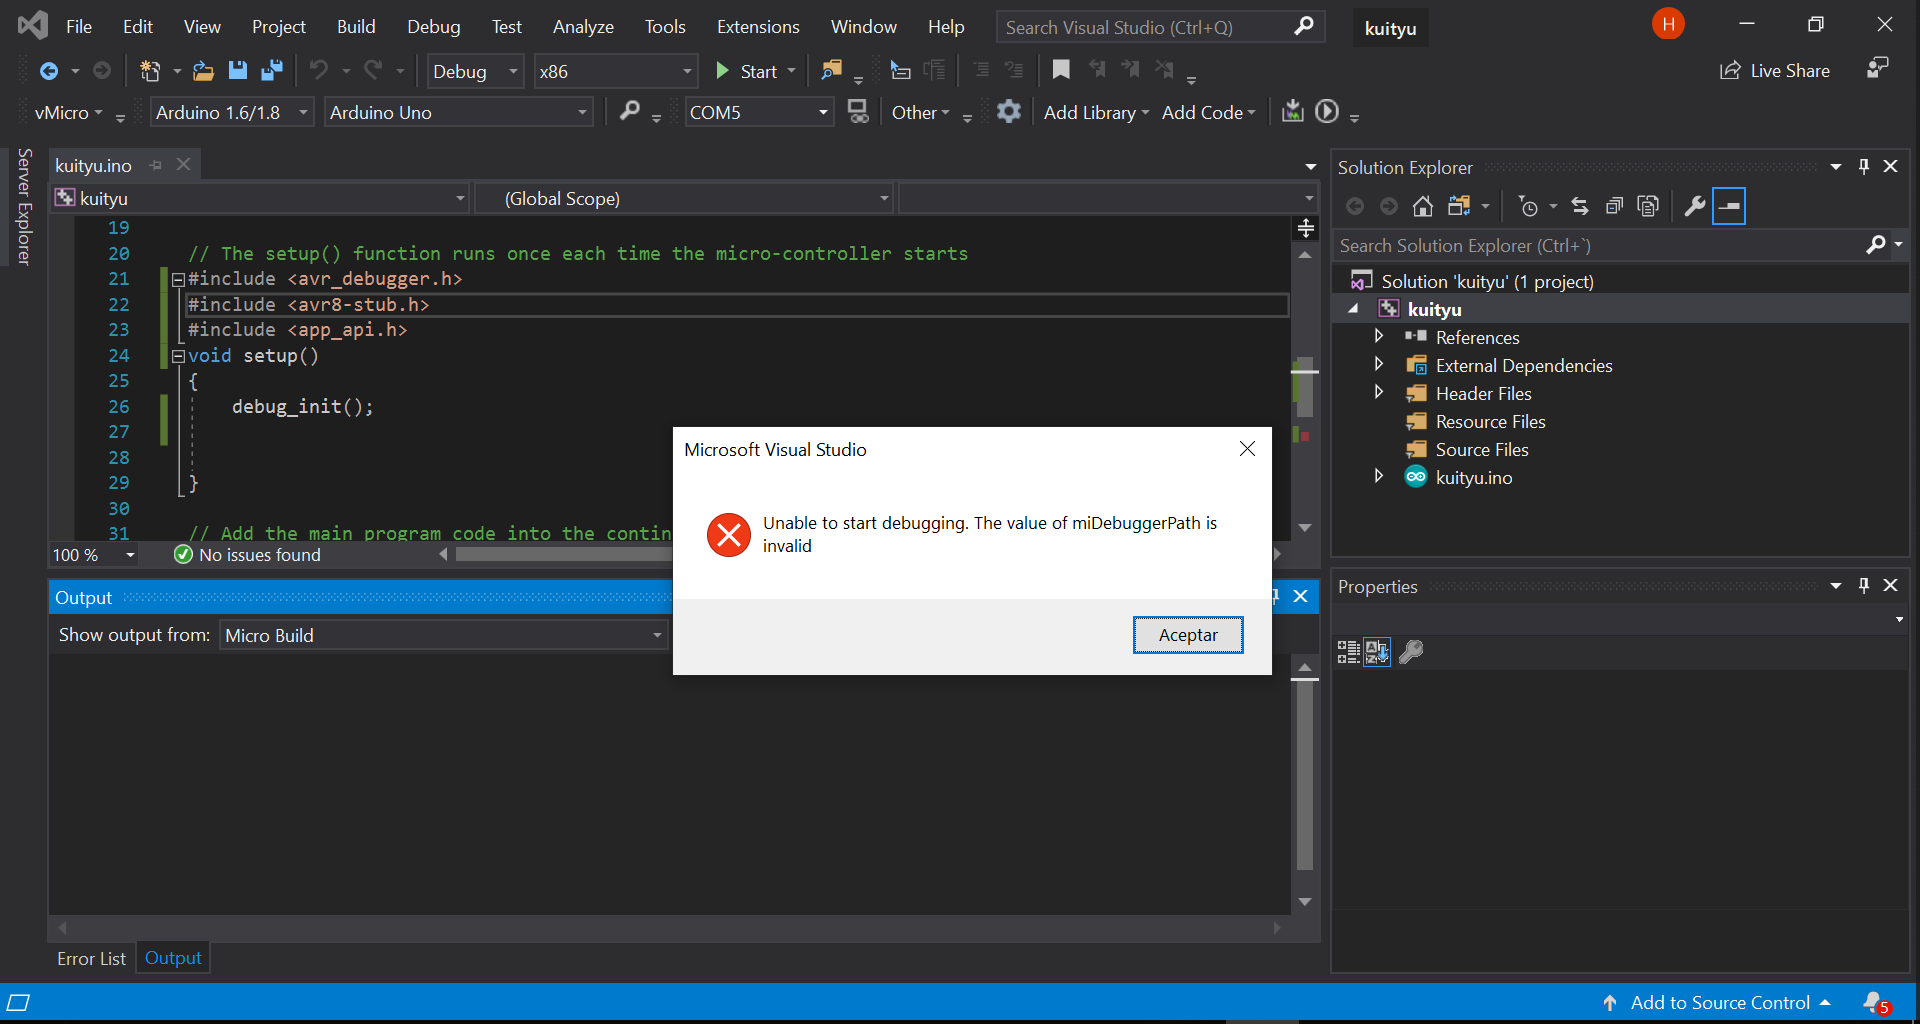Toggle Show All Files in Solution Explorer
Viewport: 1920px width, 1024px height.
point(1648,206)
